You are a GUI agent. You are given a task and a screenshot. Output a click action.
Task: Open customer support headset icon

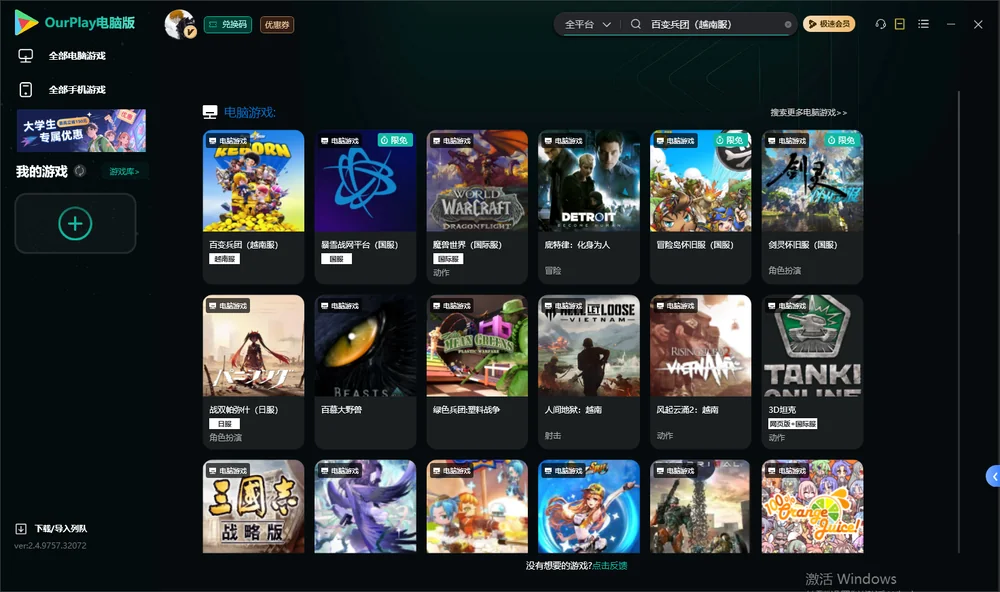(x=880, y=24)
